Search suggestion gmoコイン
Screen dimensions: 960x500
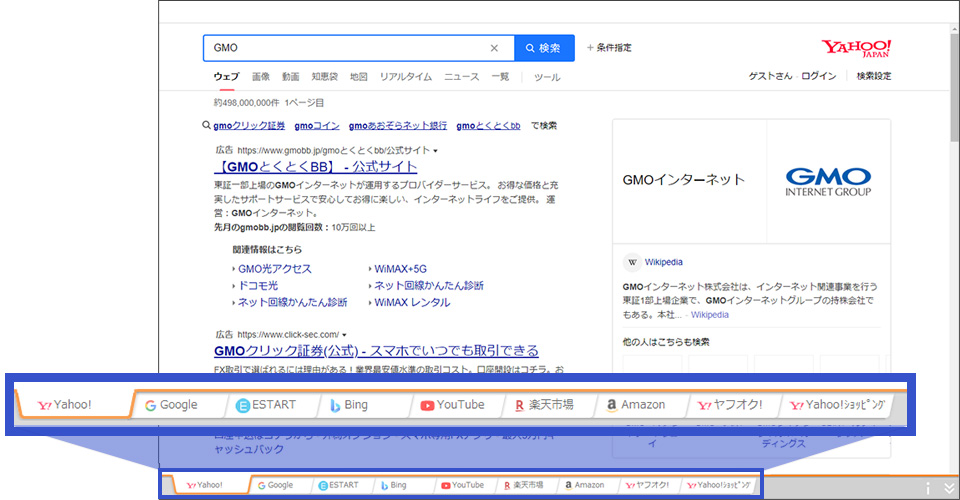pos(317,125)
